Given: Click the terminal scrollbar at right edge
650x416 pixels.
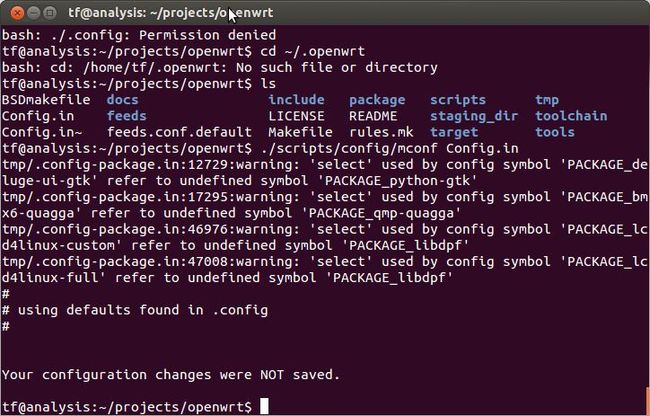Looking at the screenshot, I should pos(648,401).
